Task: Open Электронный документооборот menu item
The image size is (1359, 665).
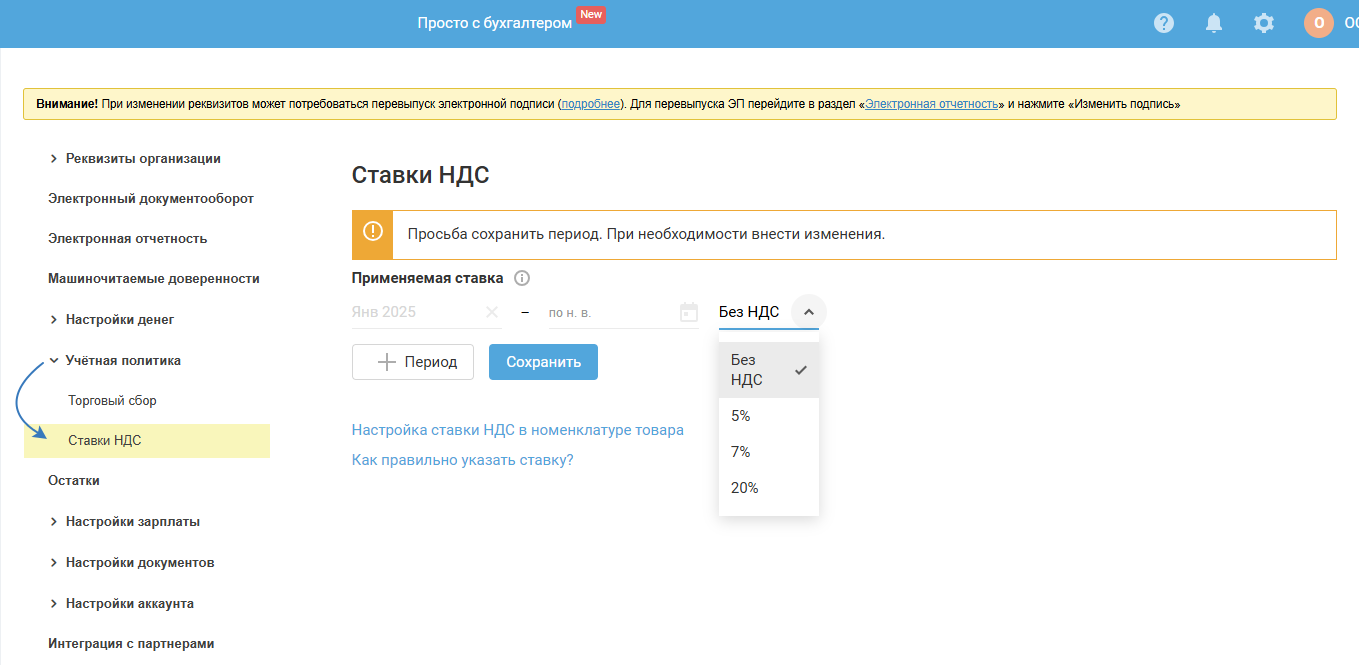Action: click(x=151, y=199)
